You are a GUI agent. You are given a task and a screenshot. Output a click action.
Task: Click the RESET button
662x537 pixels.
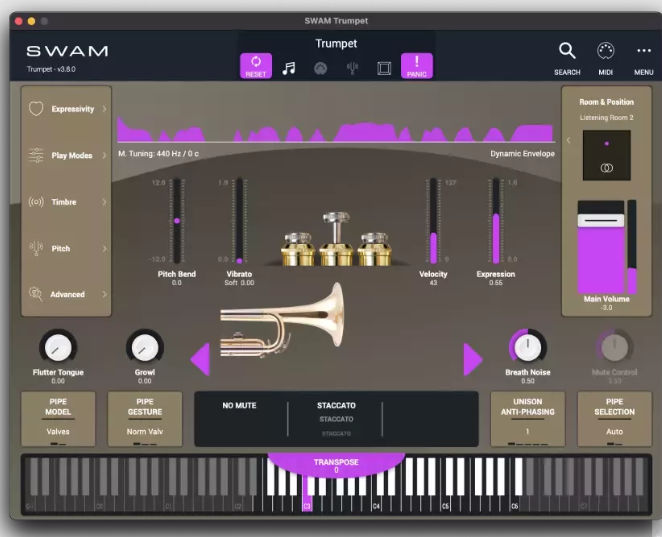tap(256, 66)
